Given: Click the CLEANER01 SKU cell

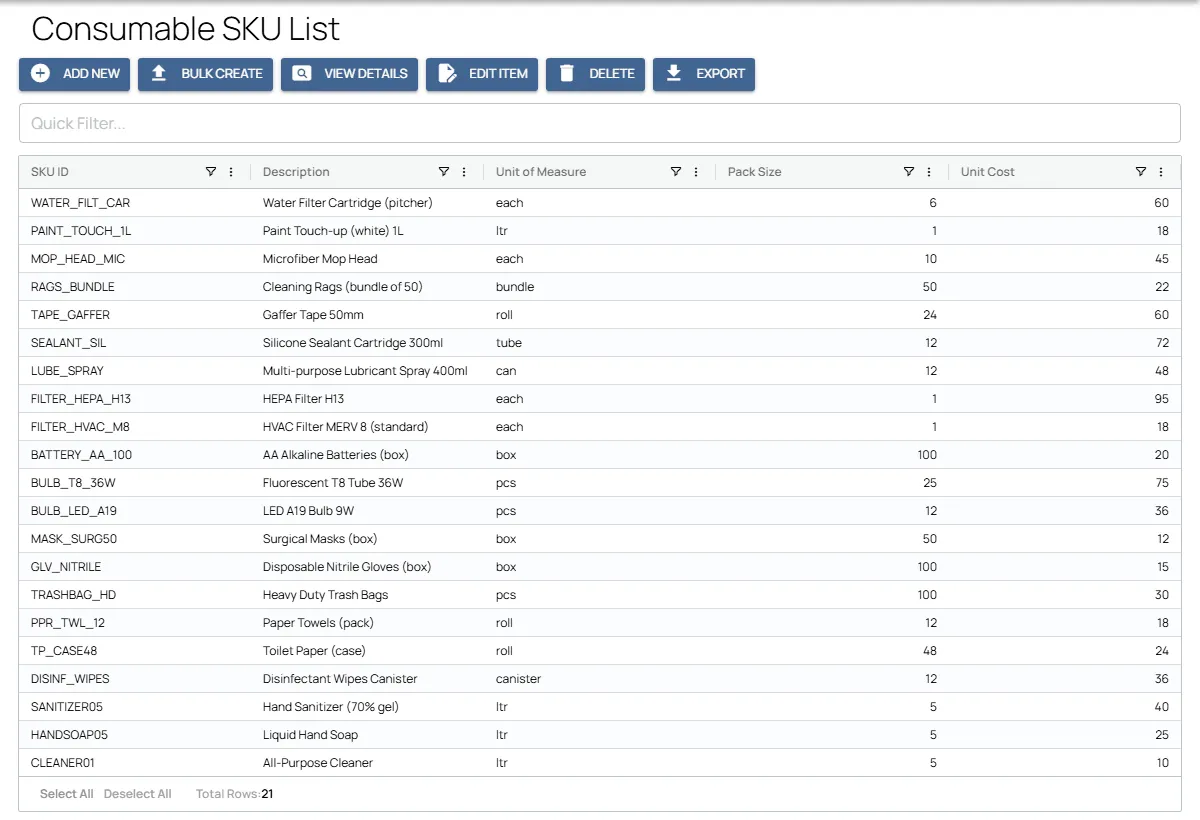Looking at the screenshot, I should (135, 763).
